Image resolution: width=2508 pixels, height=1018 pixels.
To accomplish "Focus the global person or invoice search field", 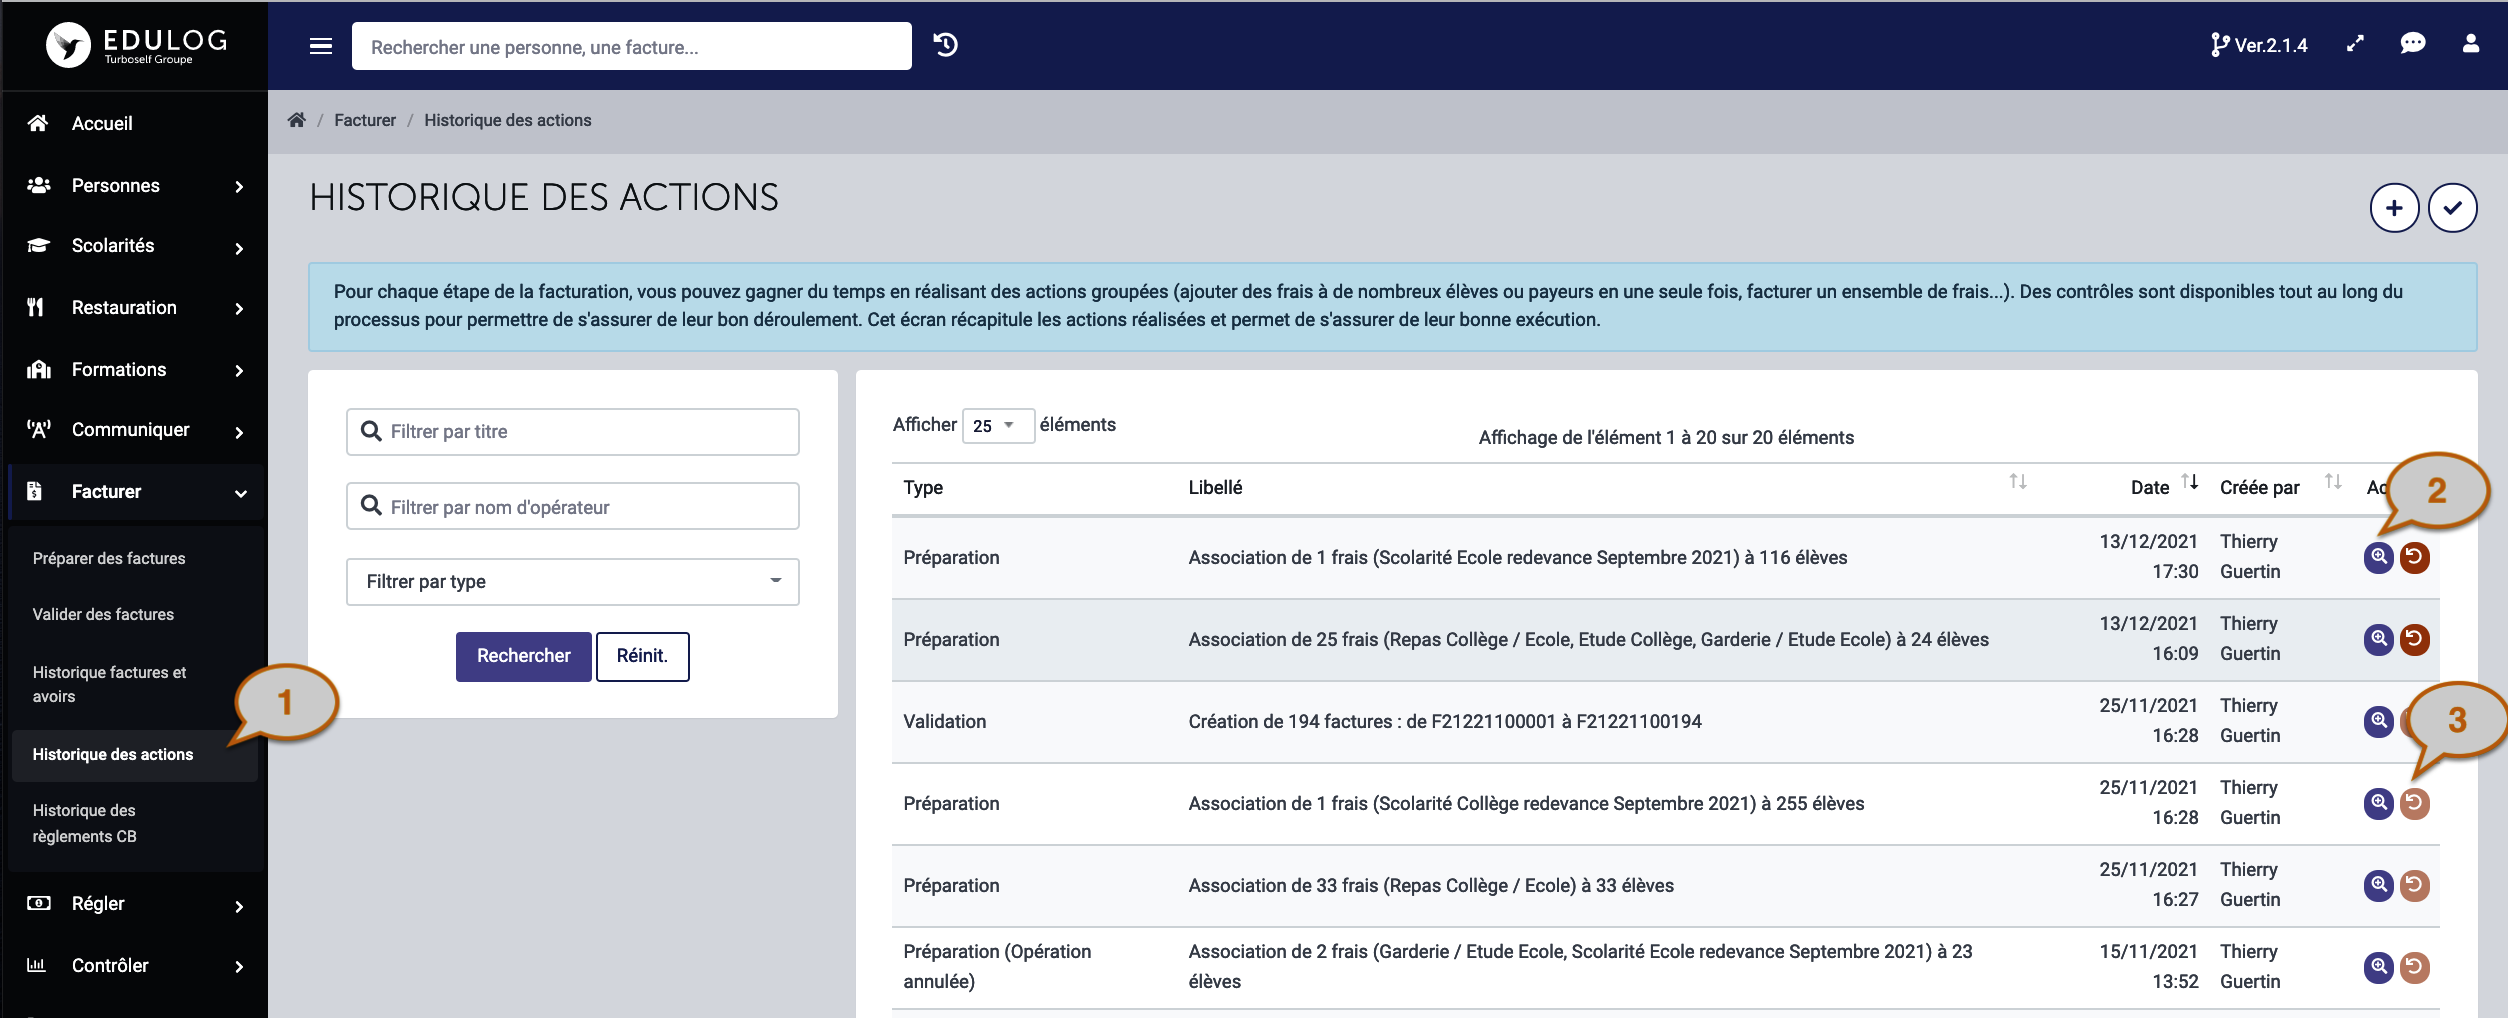I will tap(631, 46).
